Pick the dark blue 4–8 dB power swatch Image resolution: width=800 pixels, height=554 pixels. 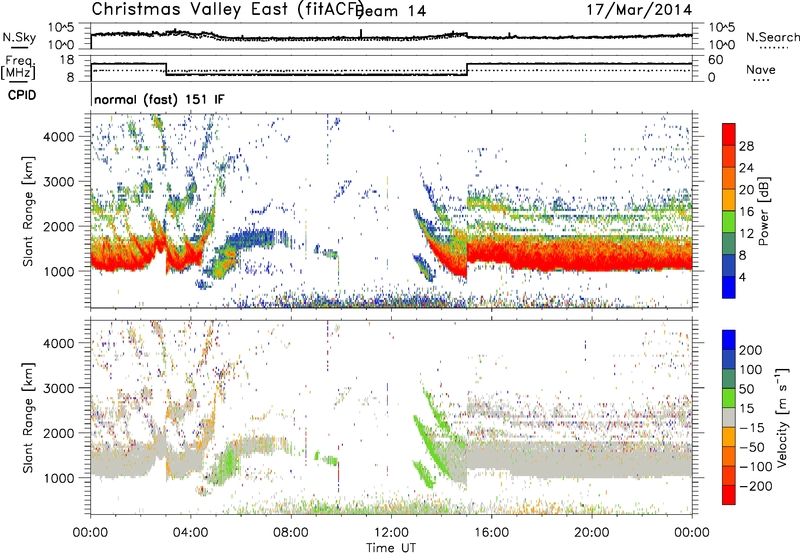click(729, 265)
